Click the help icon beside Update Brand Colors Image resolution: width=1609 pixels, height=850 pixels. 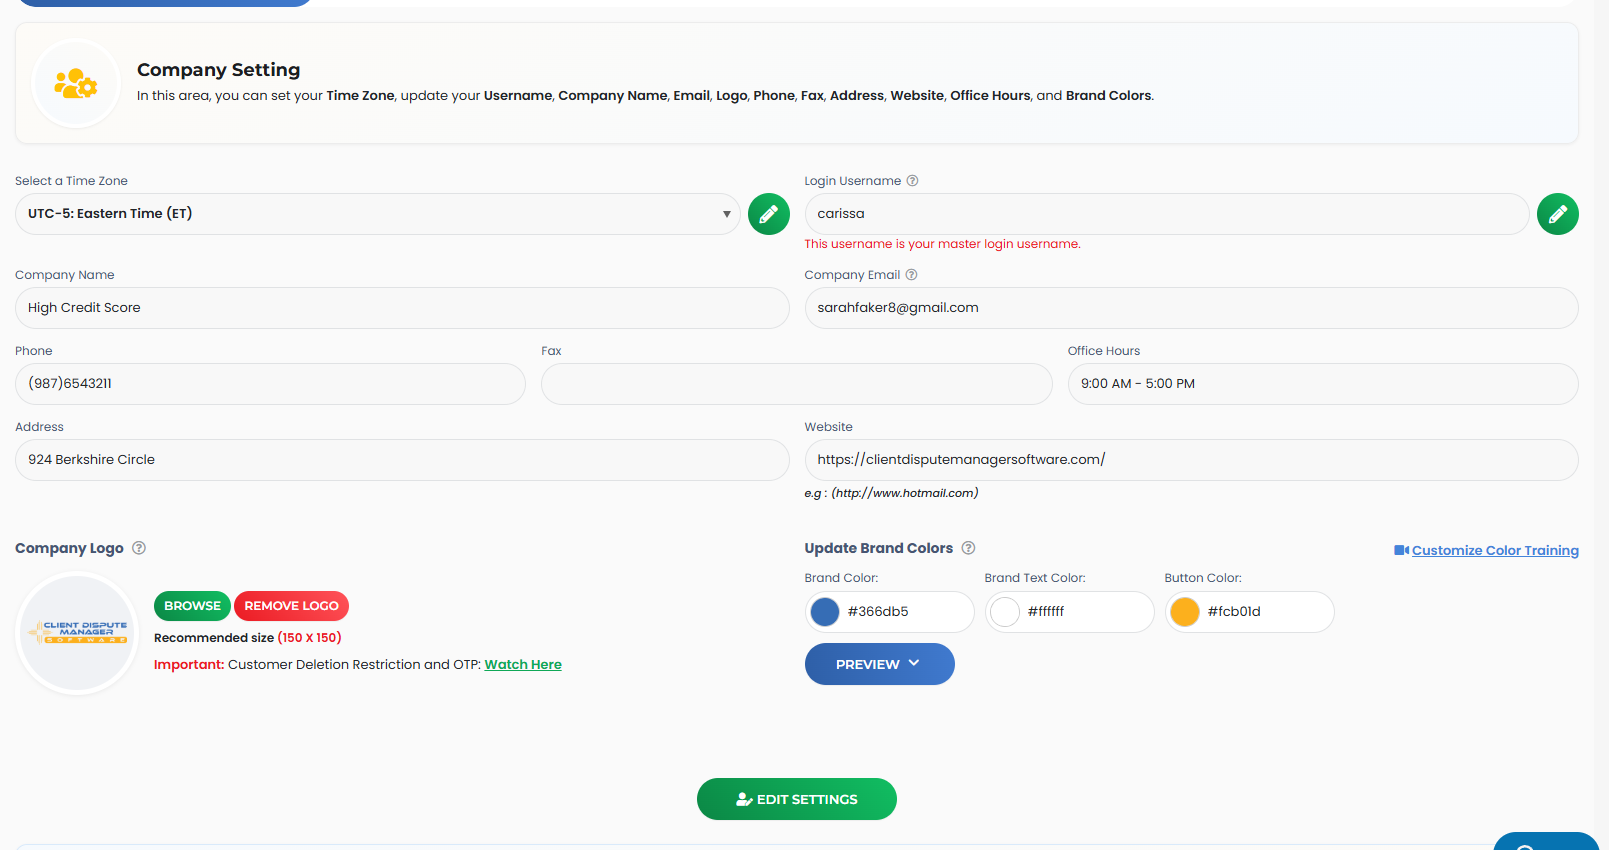pos(968,548)
